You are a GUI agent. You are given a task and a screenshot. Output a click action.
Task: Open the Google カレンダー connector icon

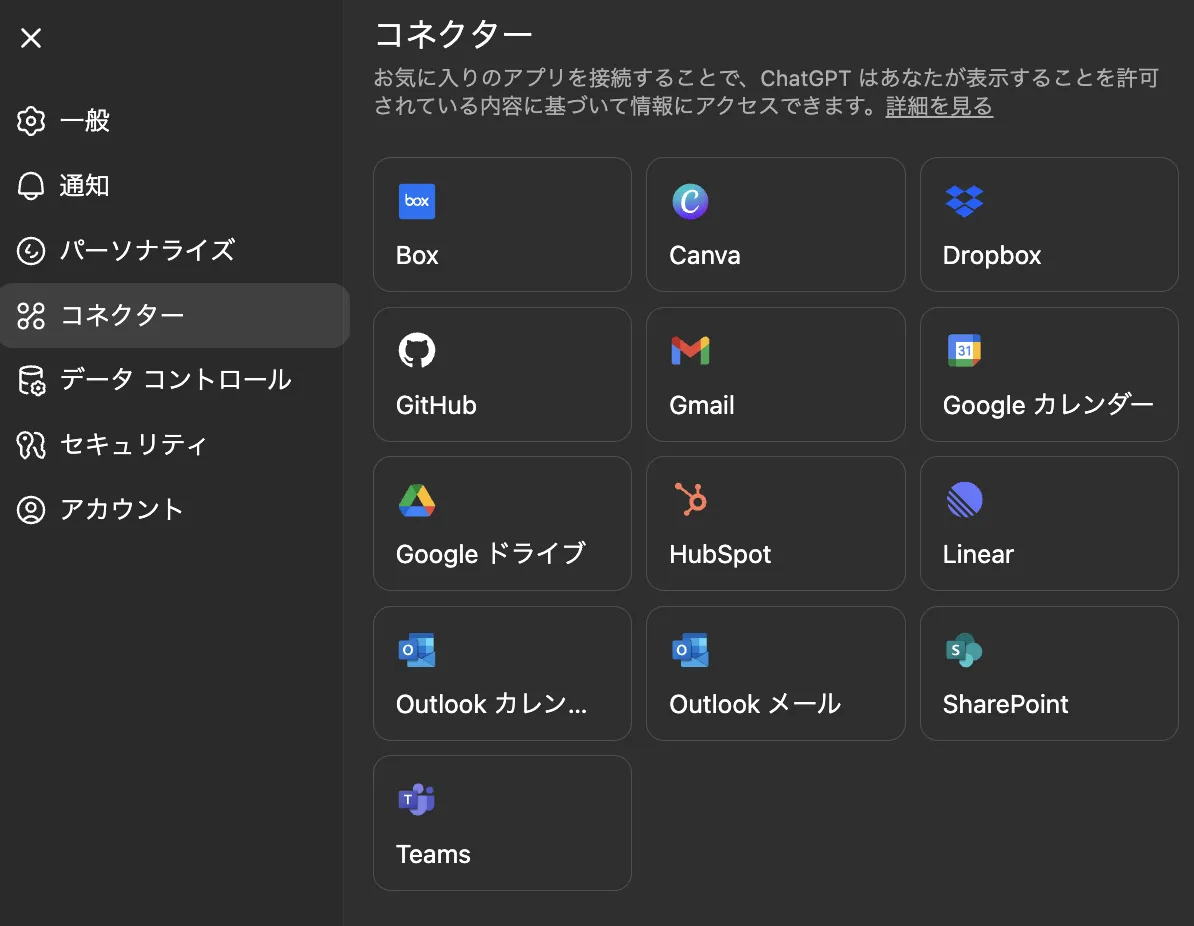(964, 351)
